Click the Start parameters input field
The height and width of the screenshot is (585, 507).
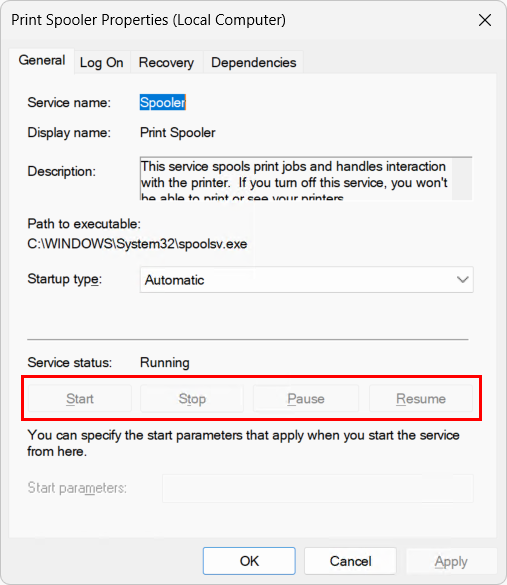(x=318, y=488)
